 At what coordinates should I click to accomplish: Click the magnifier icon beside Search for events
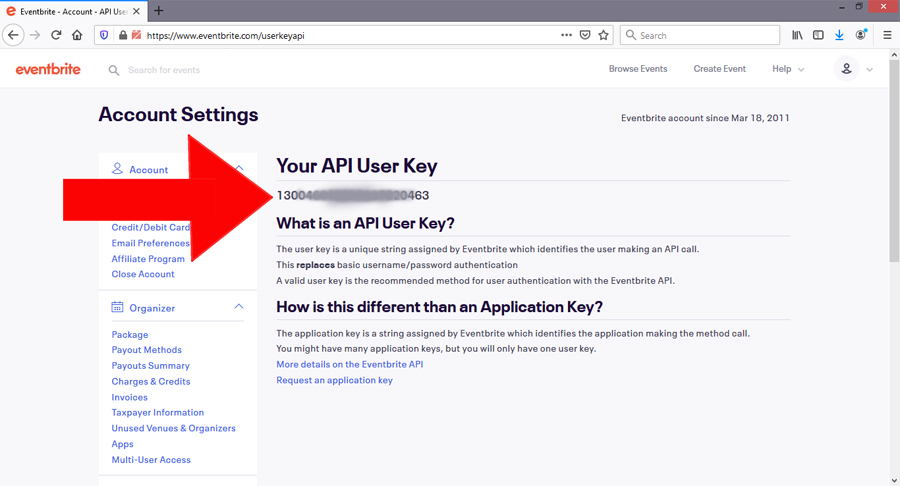pyautogui.click(x=114, y=70)
